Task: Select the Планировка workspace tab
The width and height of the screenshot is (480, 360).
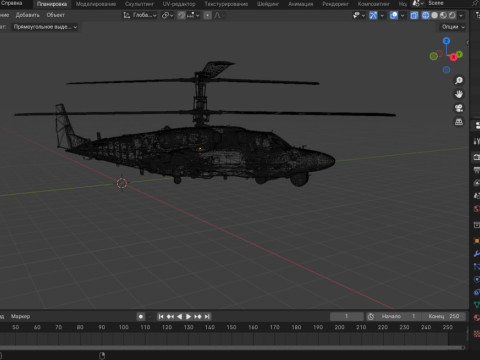Action: [x=52, y=4]
